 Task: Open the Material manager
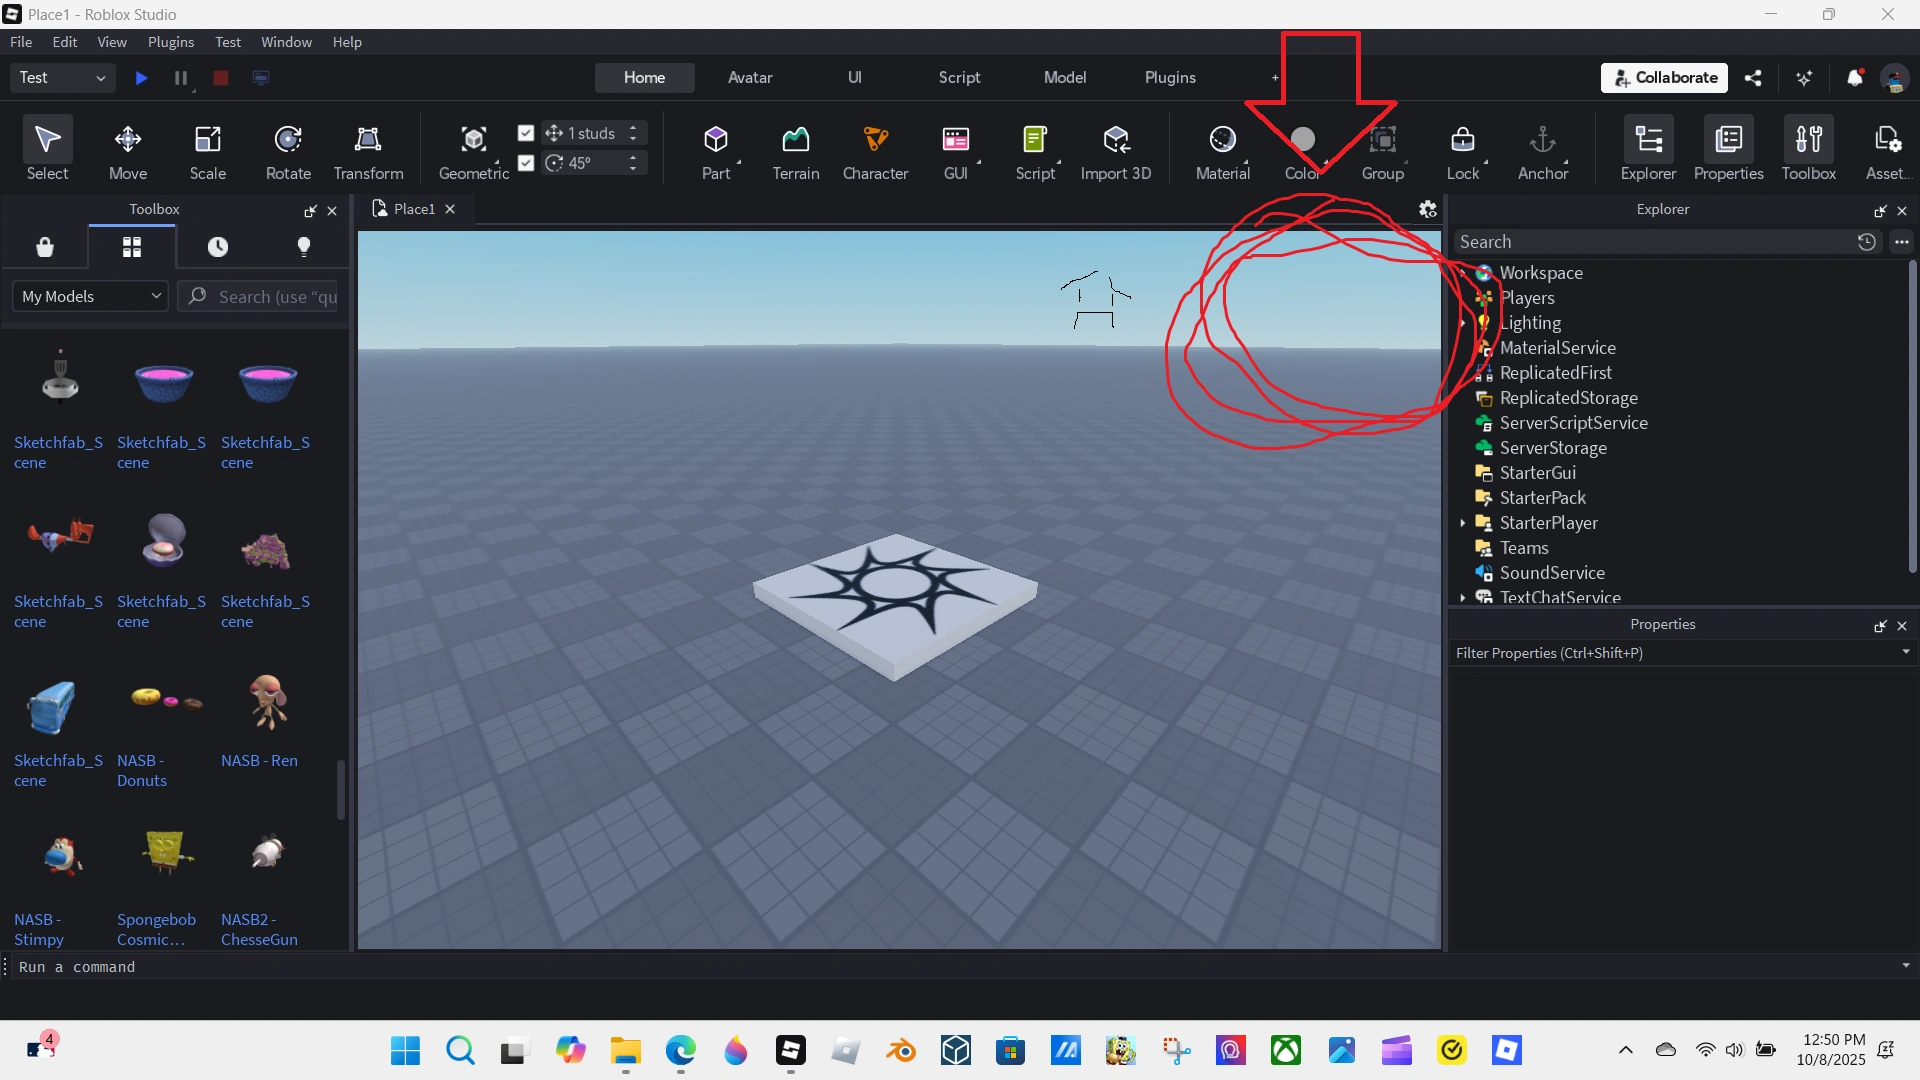pyautogui.click(x=1222, y=148)
